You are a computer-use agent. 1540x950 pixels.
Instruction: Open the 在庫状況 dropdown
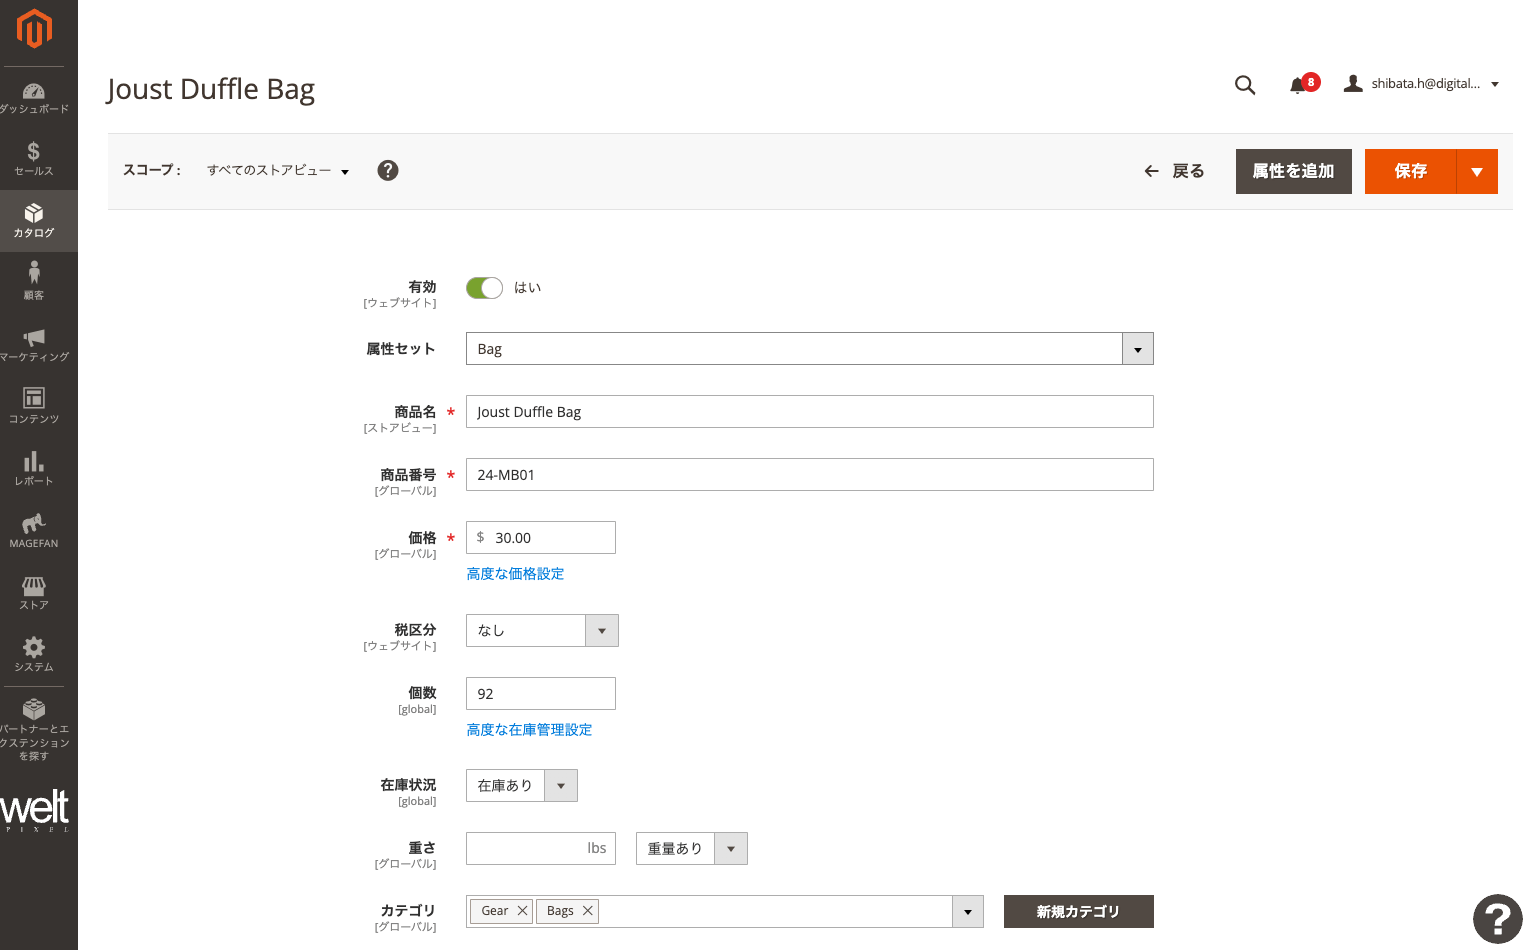[x=561, y=785]
